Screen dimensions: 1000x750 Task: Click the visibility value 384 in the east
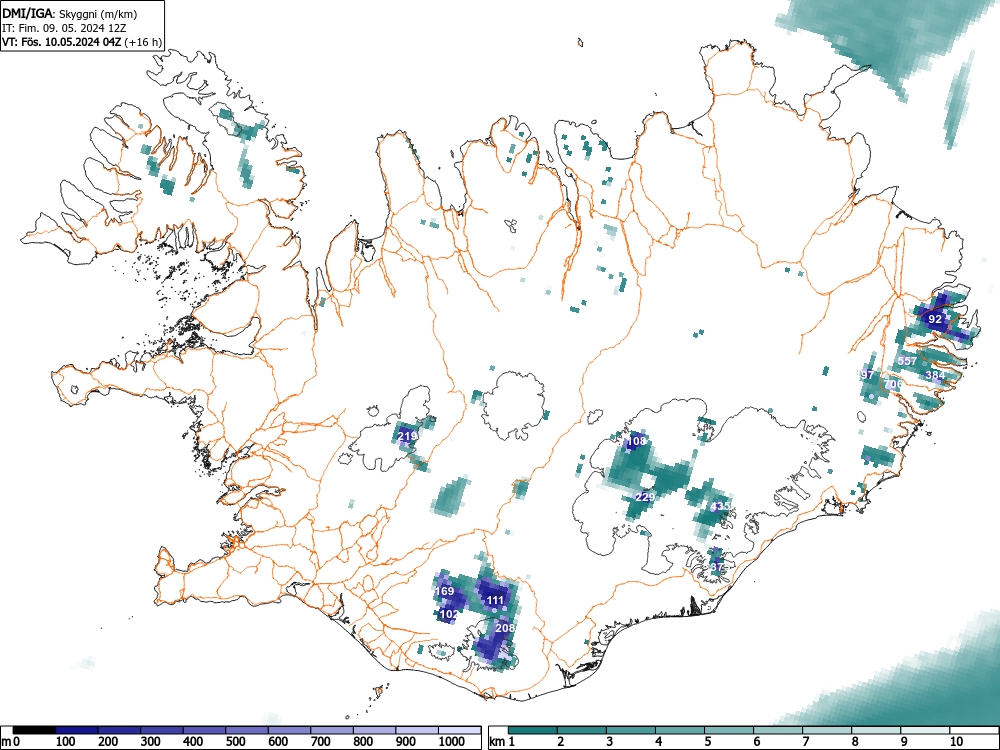(x=935, y=375)
